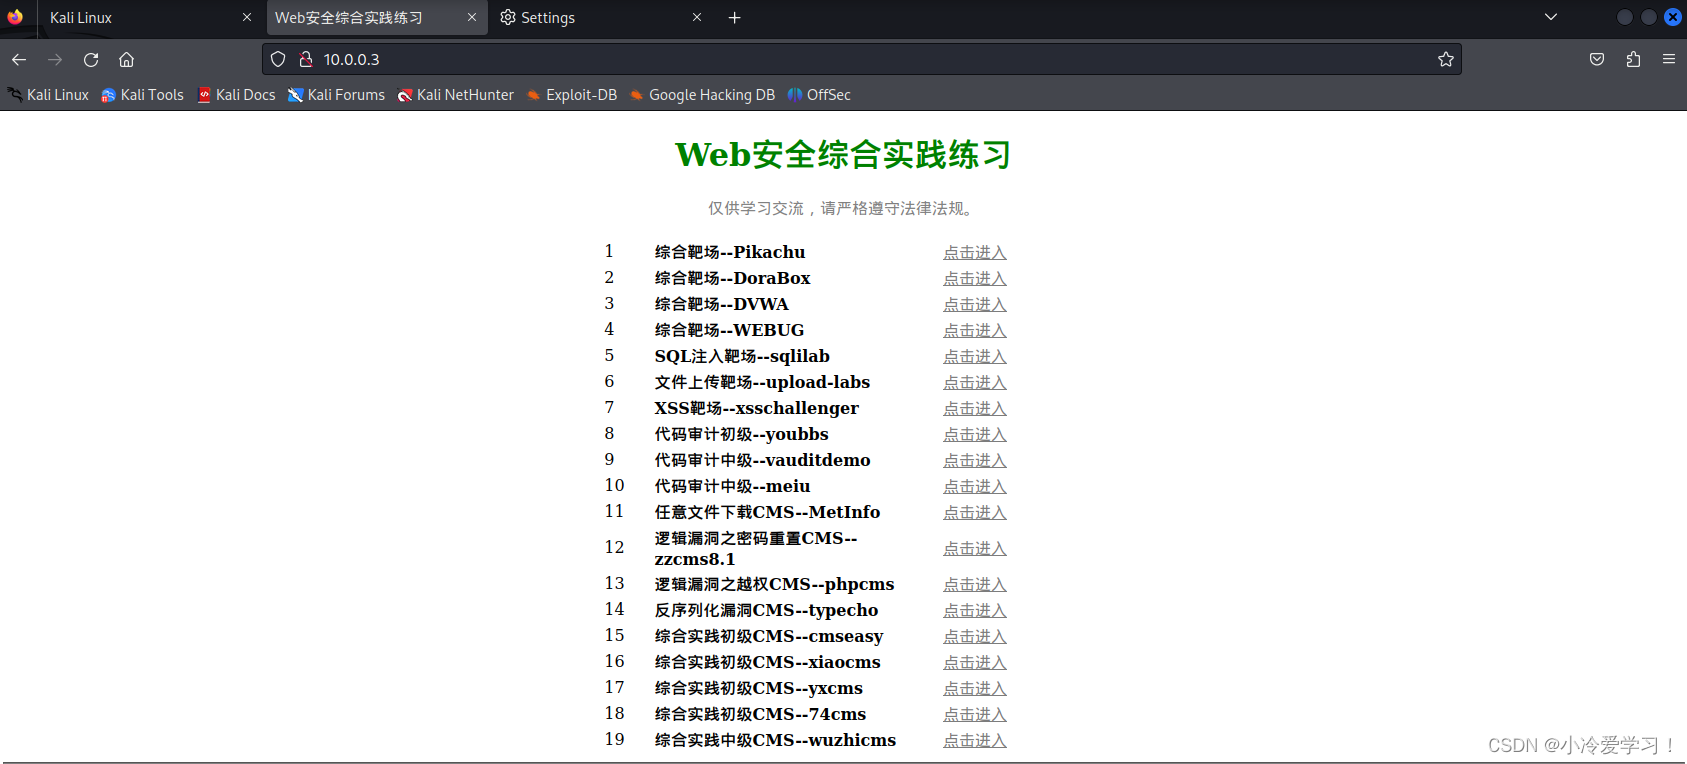Switch to the Settings tab

[x=600, y=17]
